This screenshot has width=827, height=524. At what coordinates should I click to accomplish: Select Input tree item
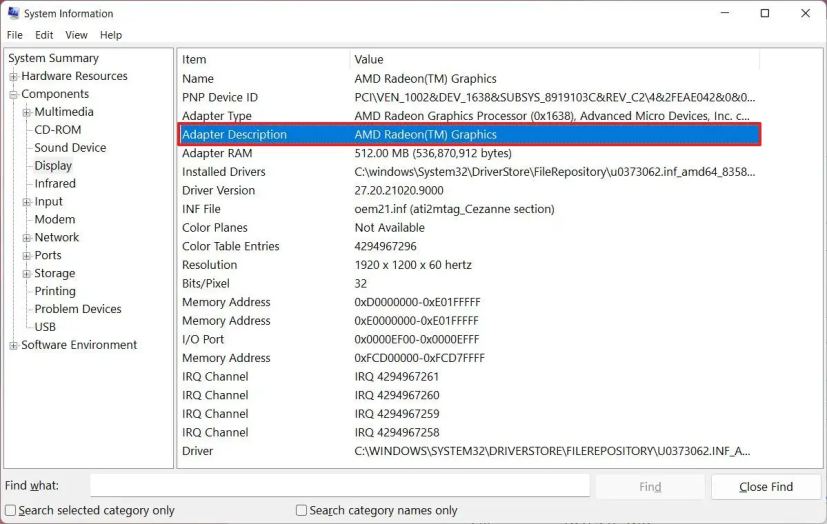point(49,201)
